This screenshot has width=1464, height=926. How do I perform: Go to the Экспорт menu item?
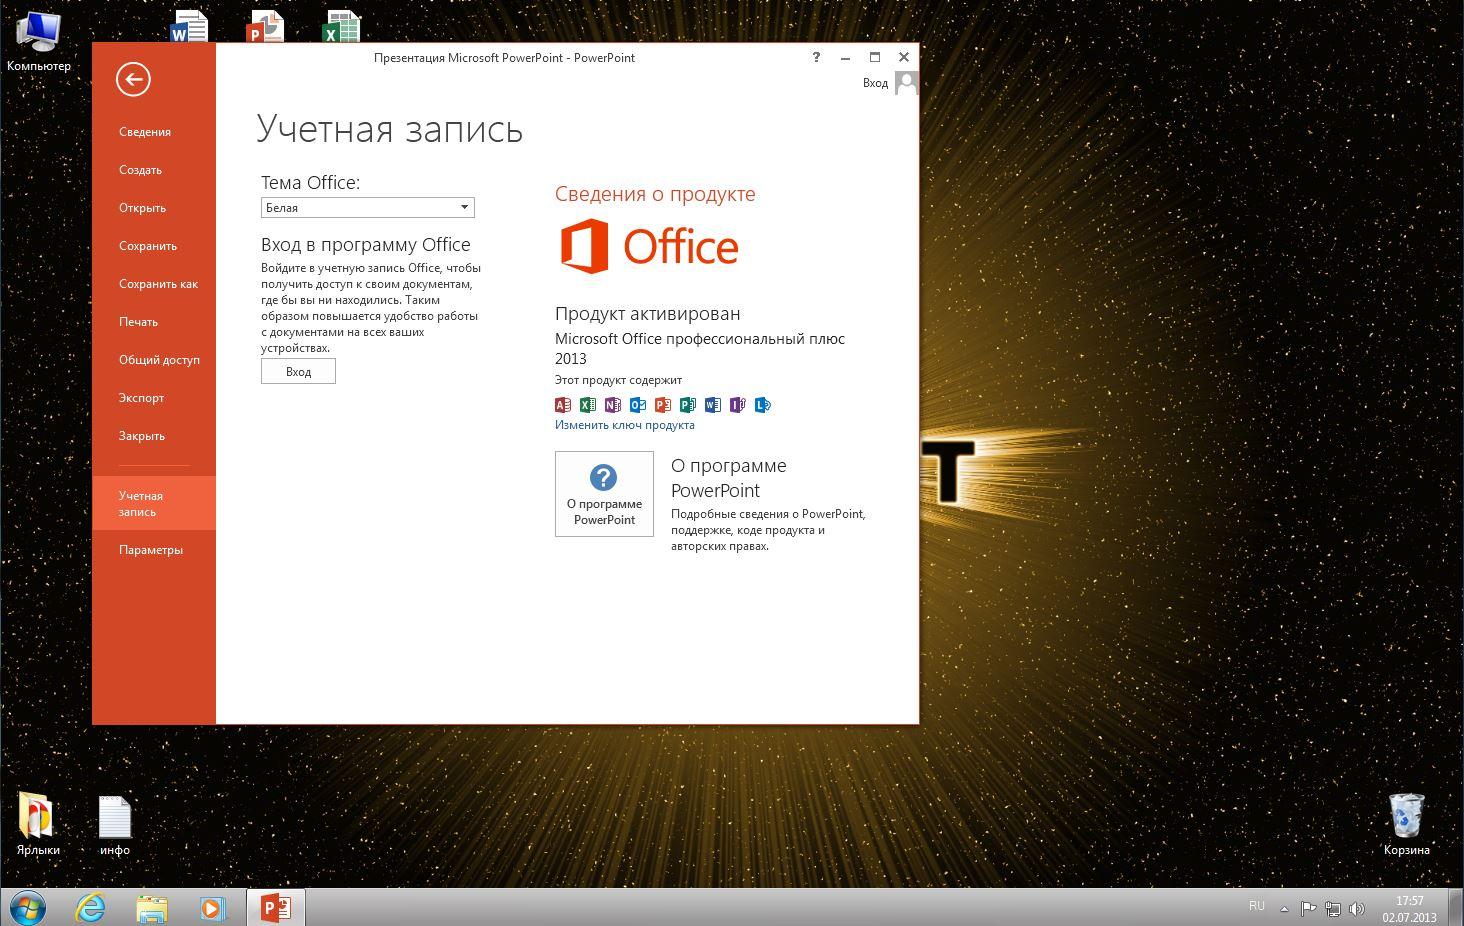coord(141,398)
